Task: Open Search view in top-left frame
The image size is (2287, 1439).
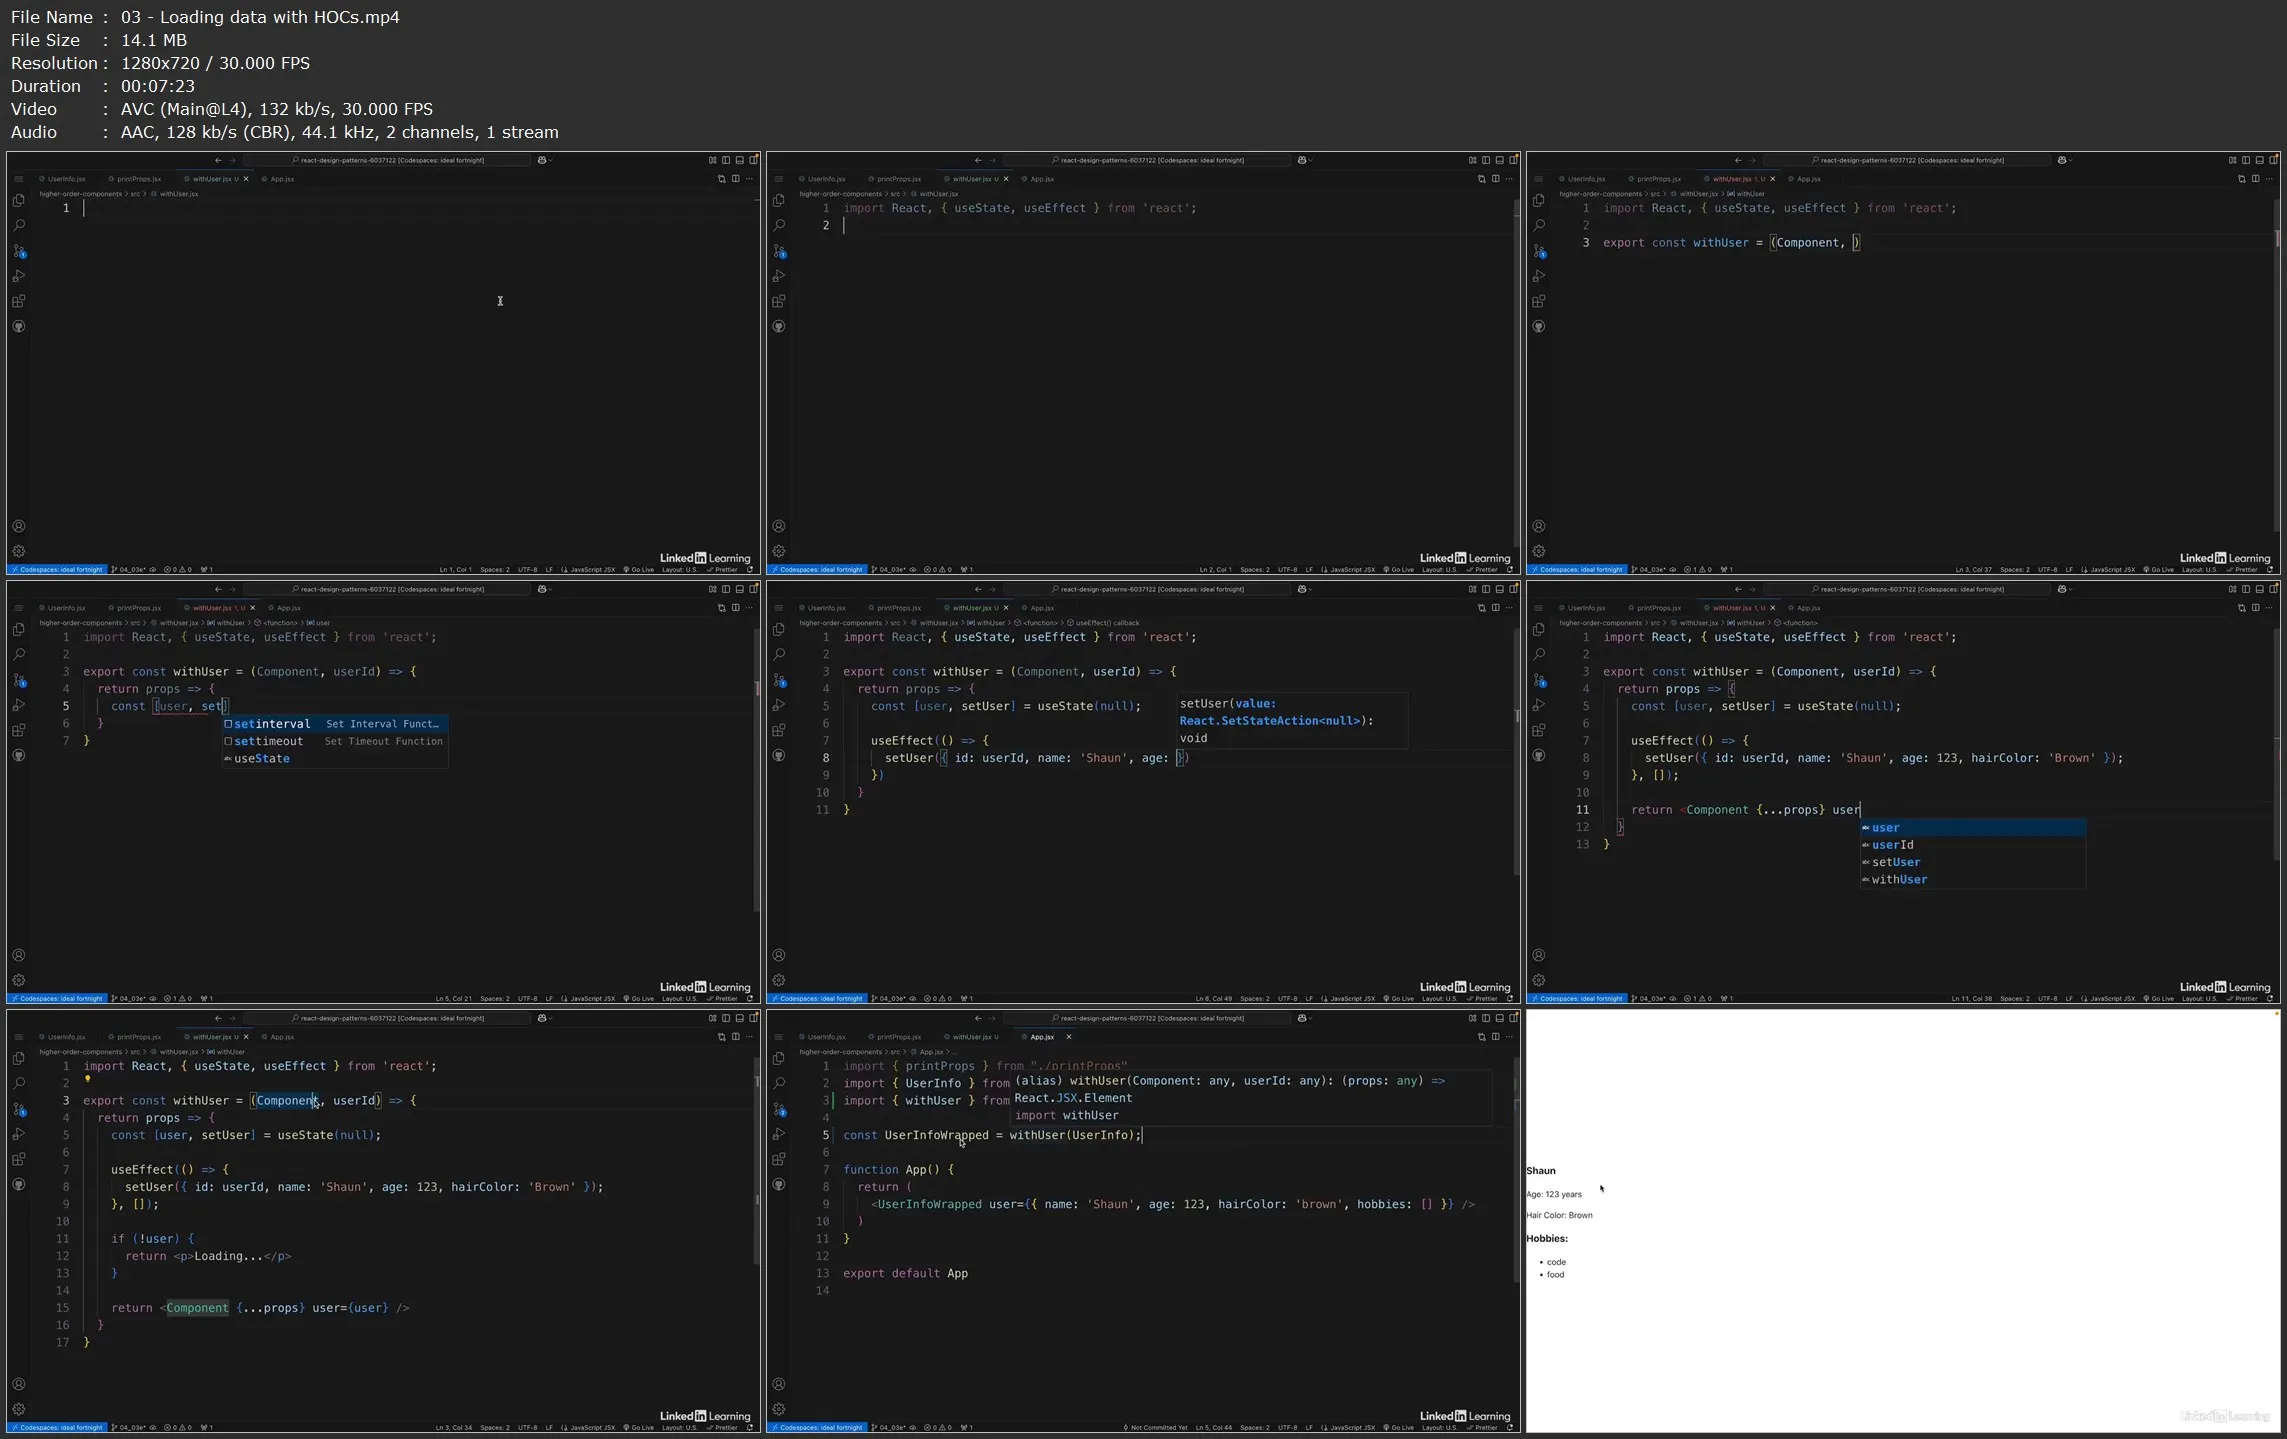Action: tap(19, 225)
